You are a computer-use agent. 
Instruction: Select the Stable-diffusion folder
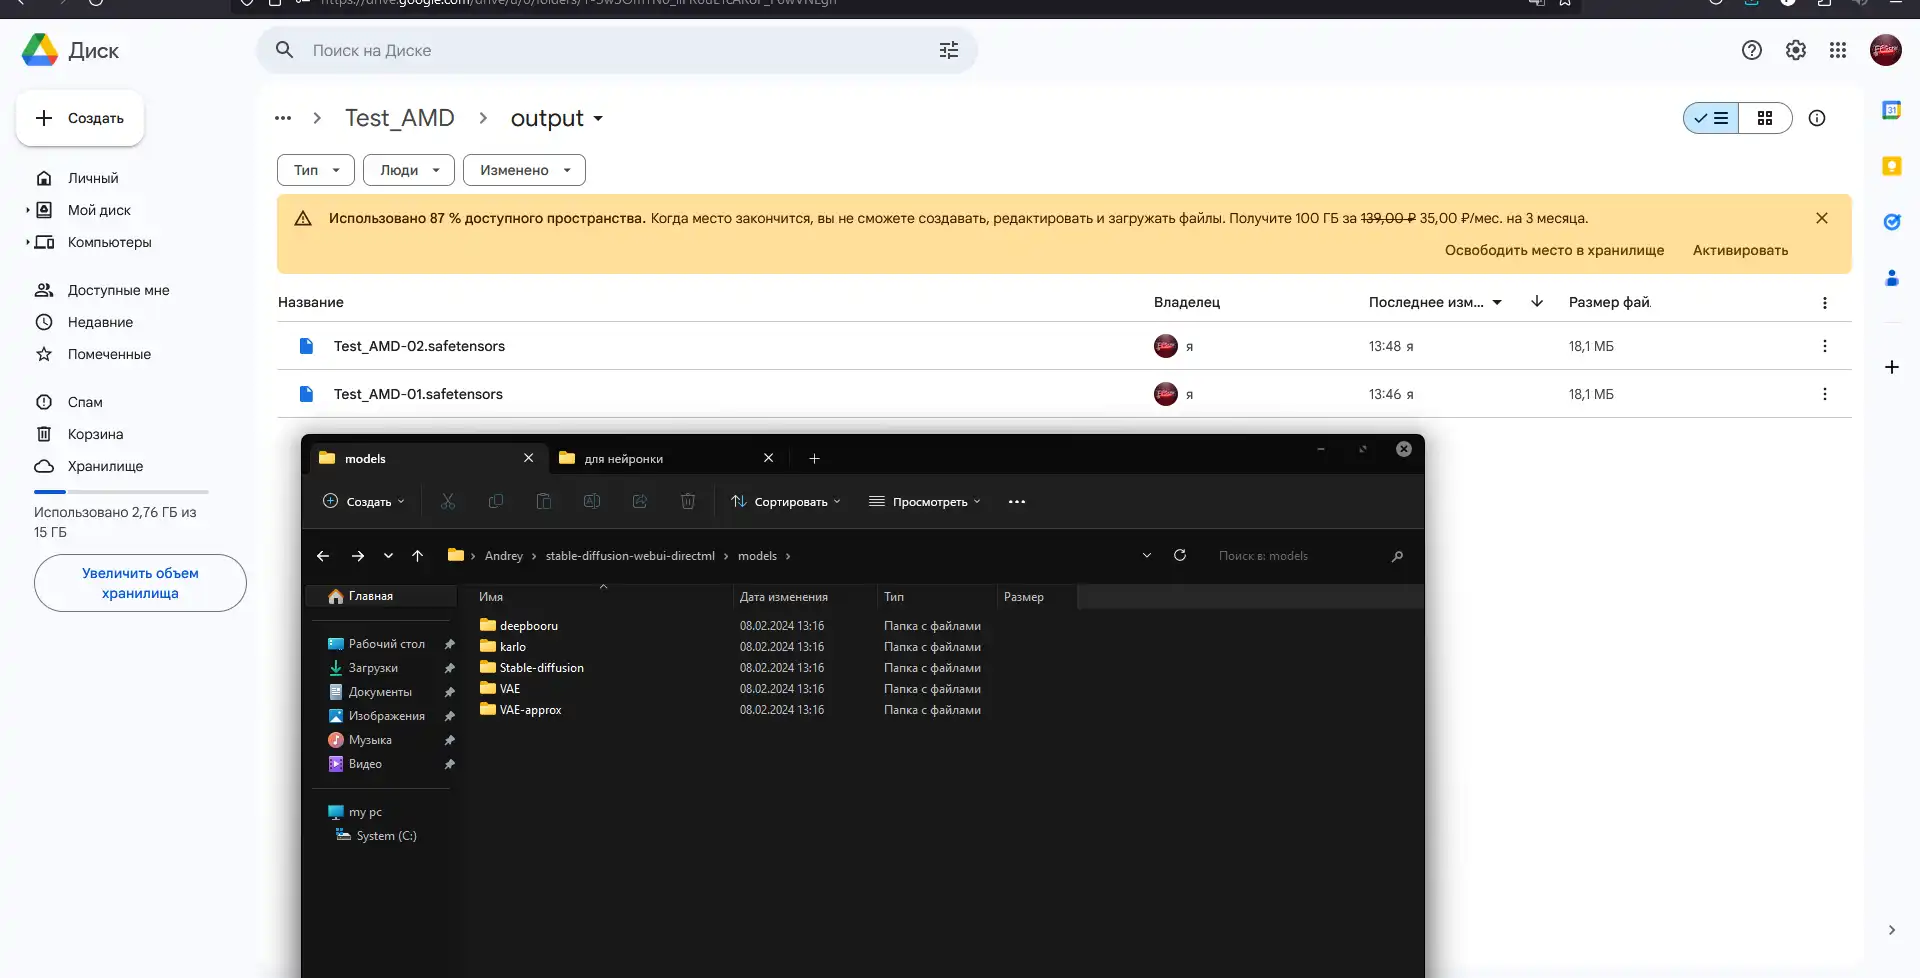(x=540, y=667)
